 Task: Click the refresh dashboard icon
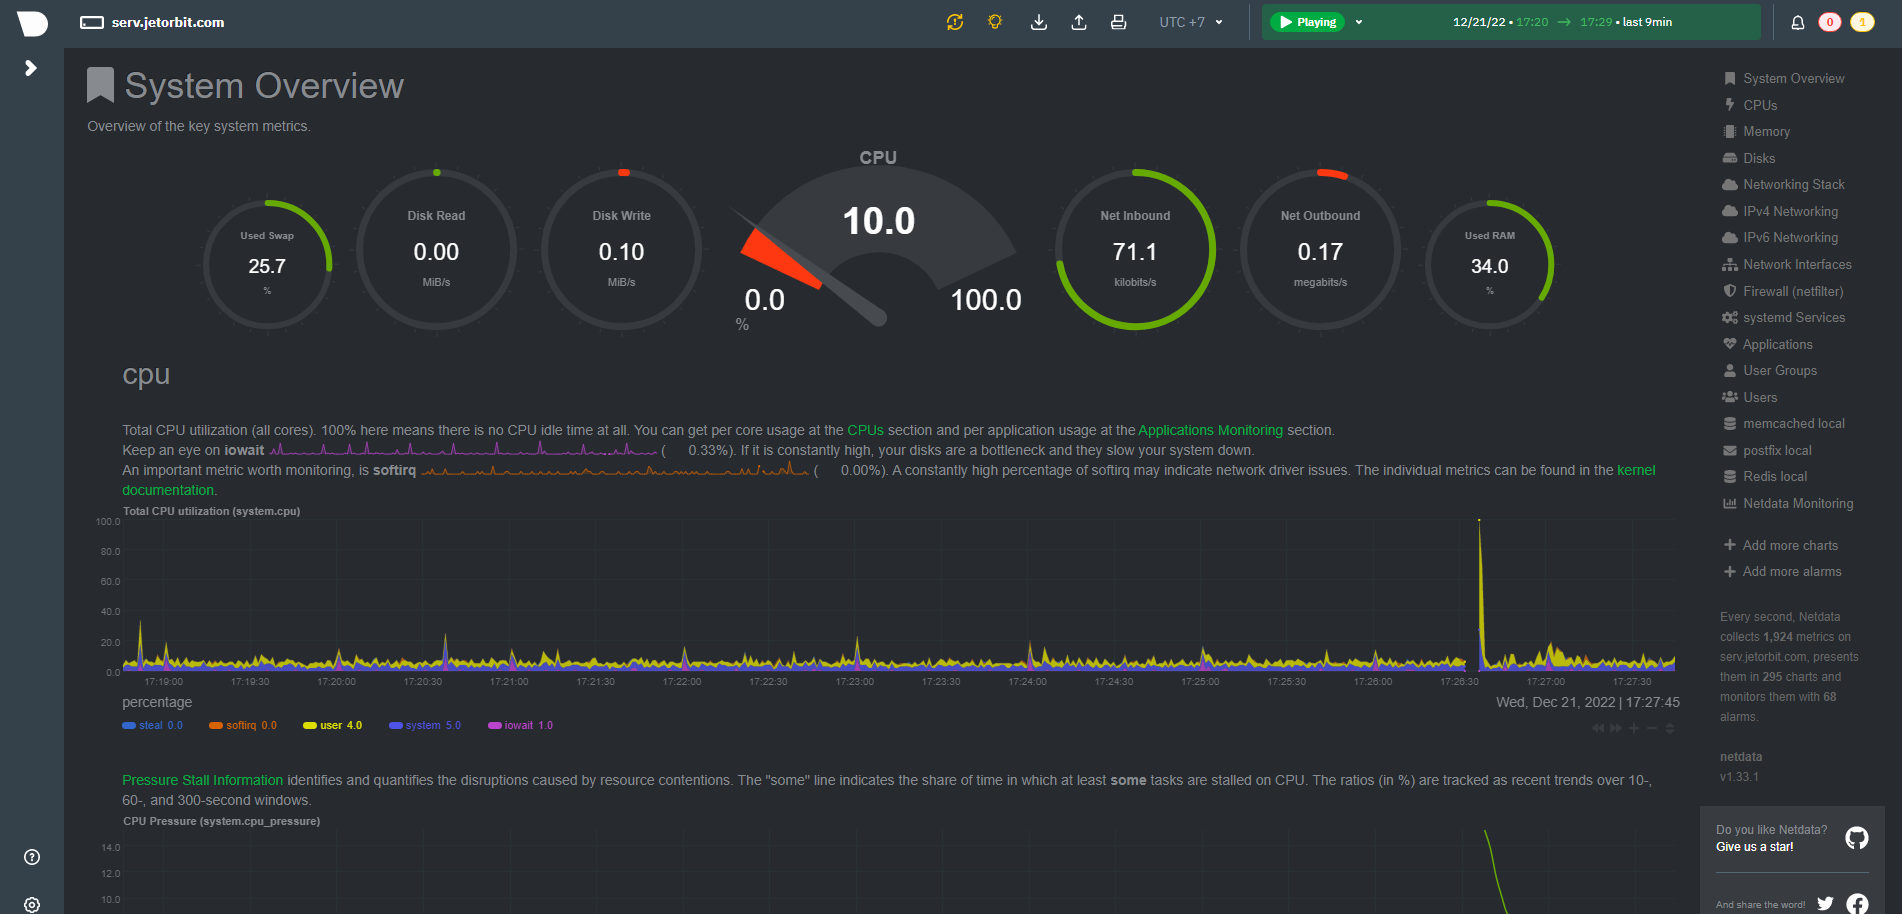tap(955, 21)
